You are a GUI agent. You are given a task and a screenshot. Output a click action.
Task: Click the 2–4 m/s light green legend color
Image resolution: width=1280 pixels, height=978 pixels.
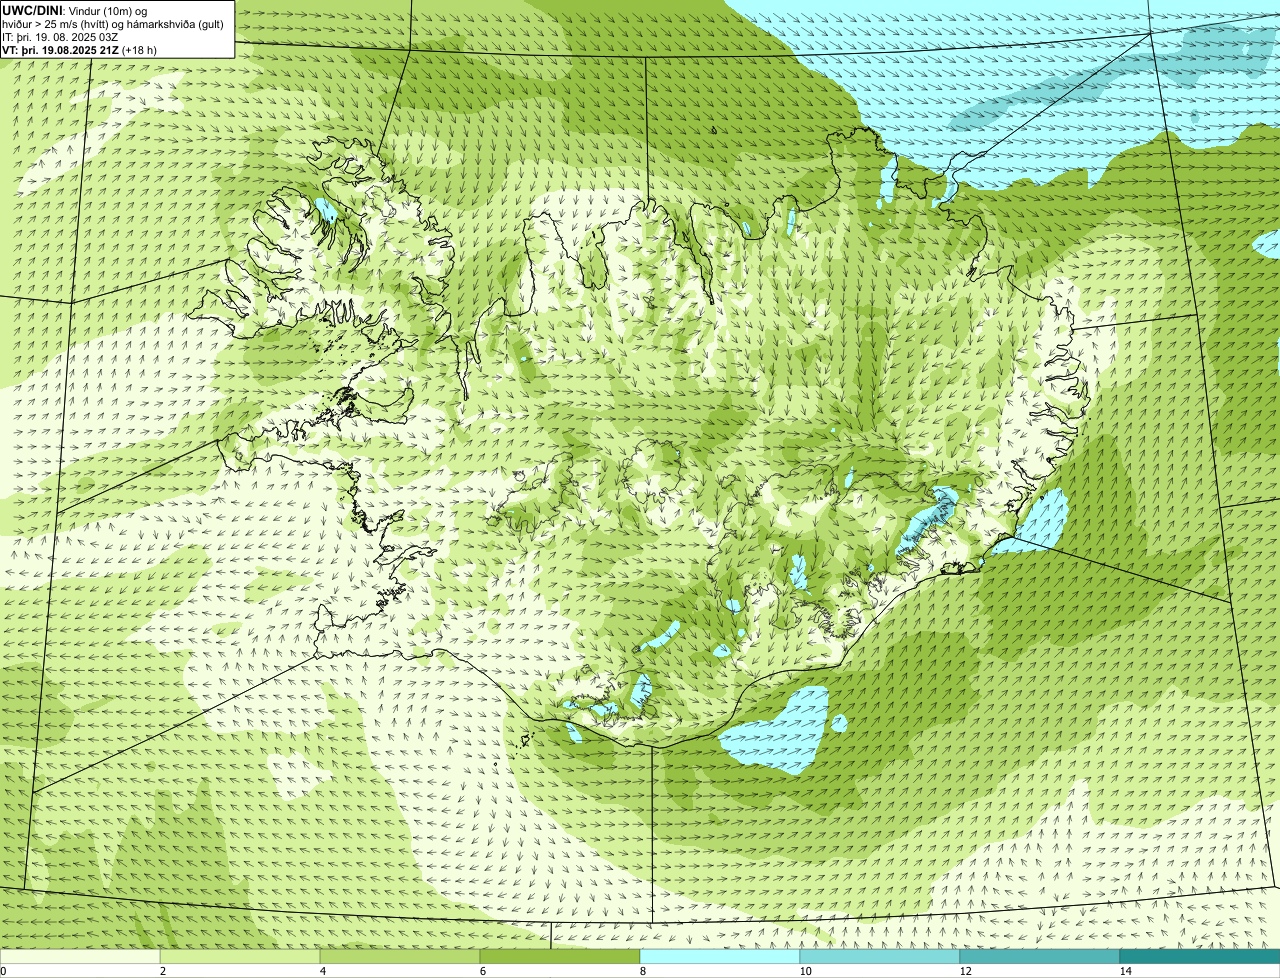point(241,956)
